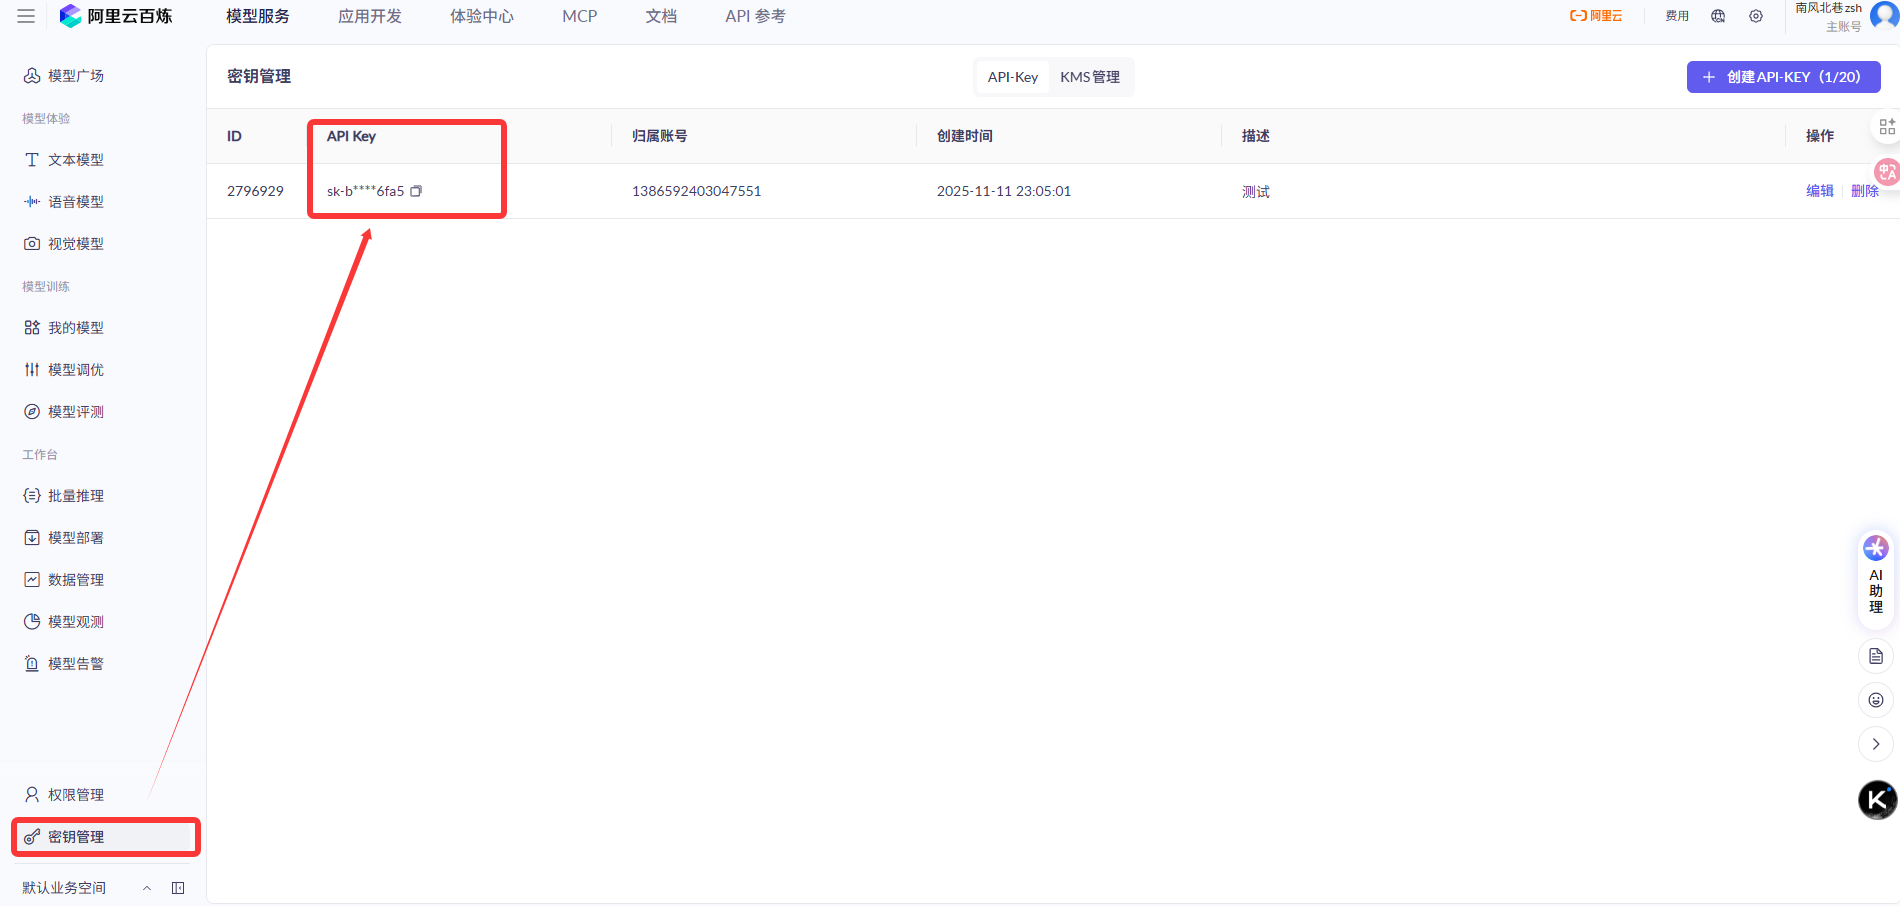Viewport: 1900px width, 906px height.
Task: Click the document icon in right rail
Action: [1876, 656]
